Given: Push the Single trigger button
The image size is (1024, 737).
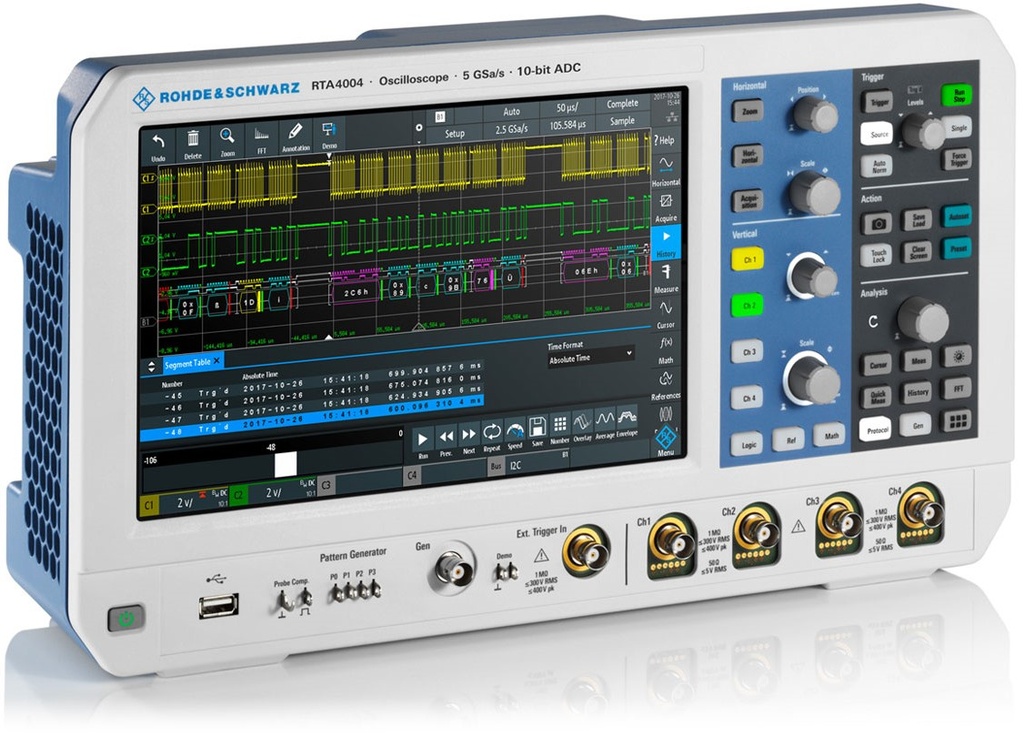Looking at the screenshot, I should (x=958, y=128).
